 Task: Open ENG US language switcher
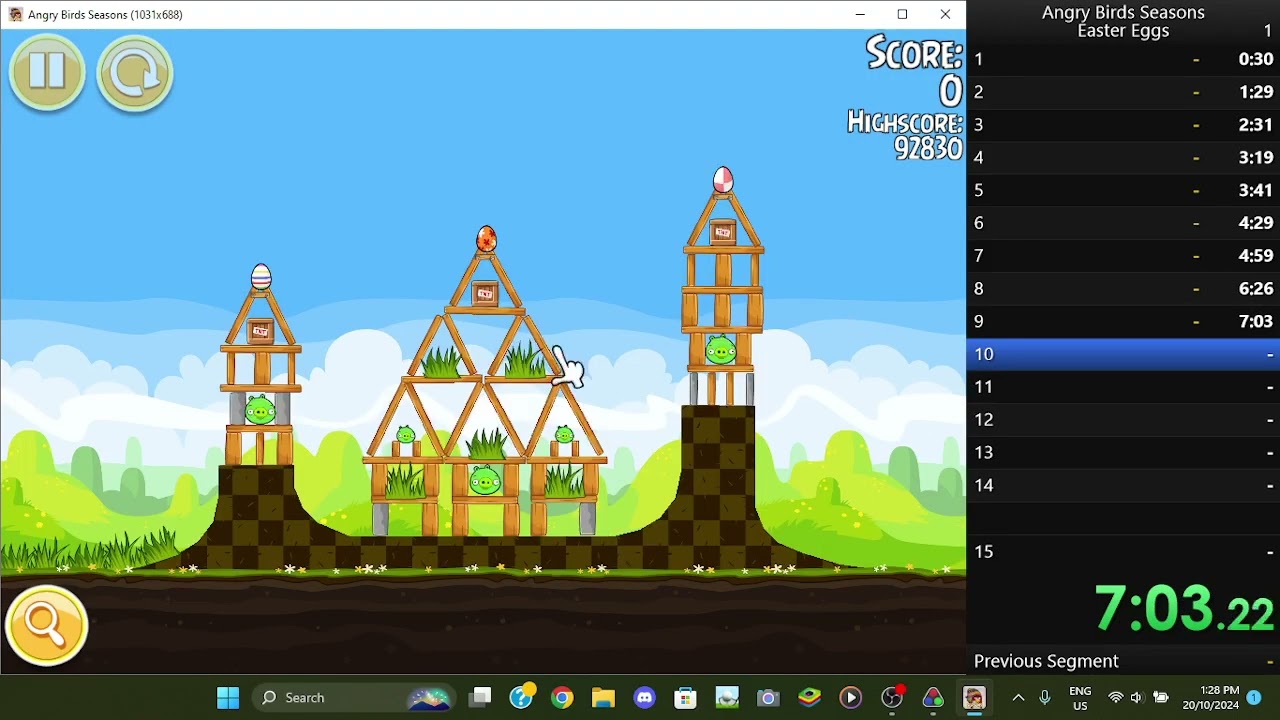pyautogui.click(x=1080, y=698)
